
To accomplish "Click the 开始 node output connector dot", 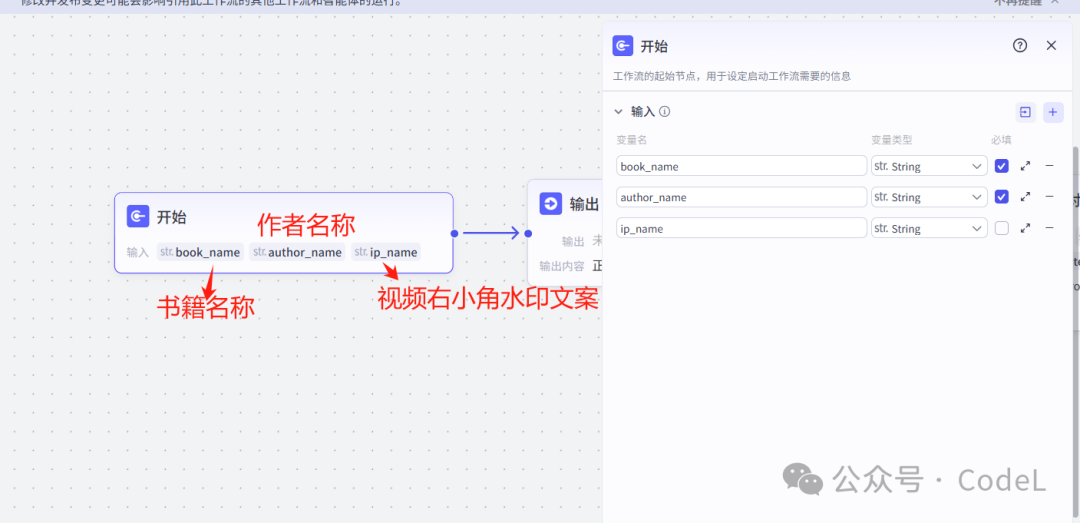I will pyautogui.click(x=454, y=233).
